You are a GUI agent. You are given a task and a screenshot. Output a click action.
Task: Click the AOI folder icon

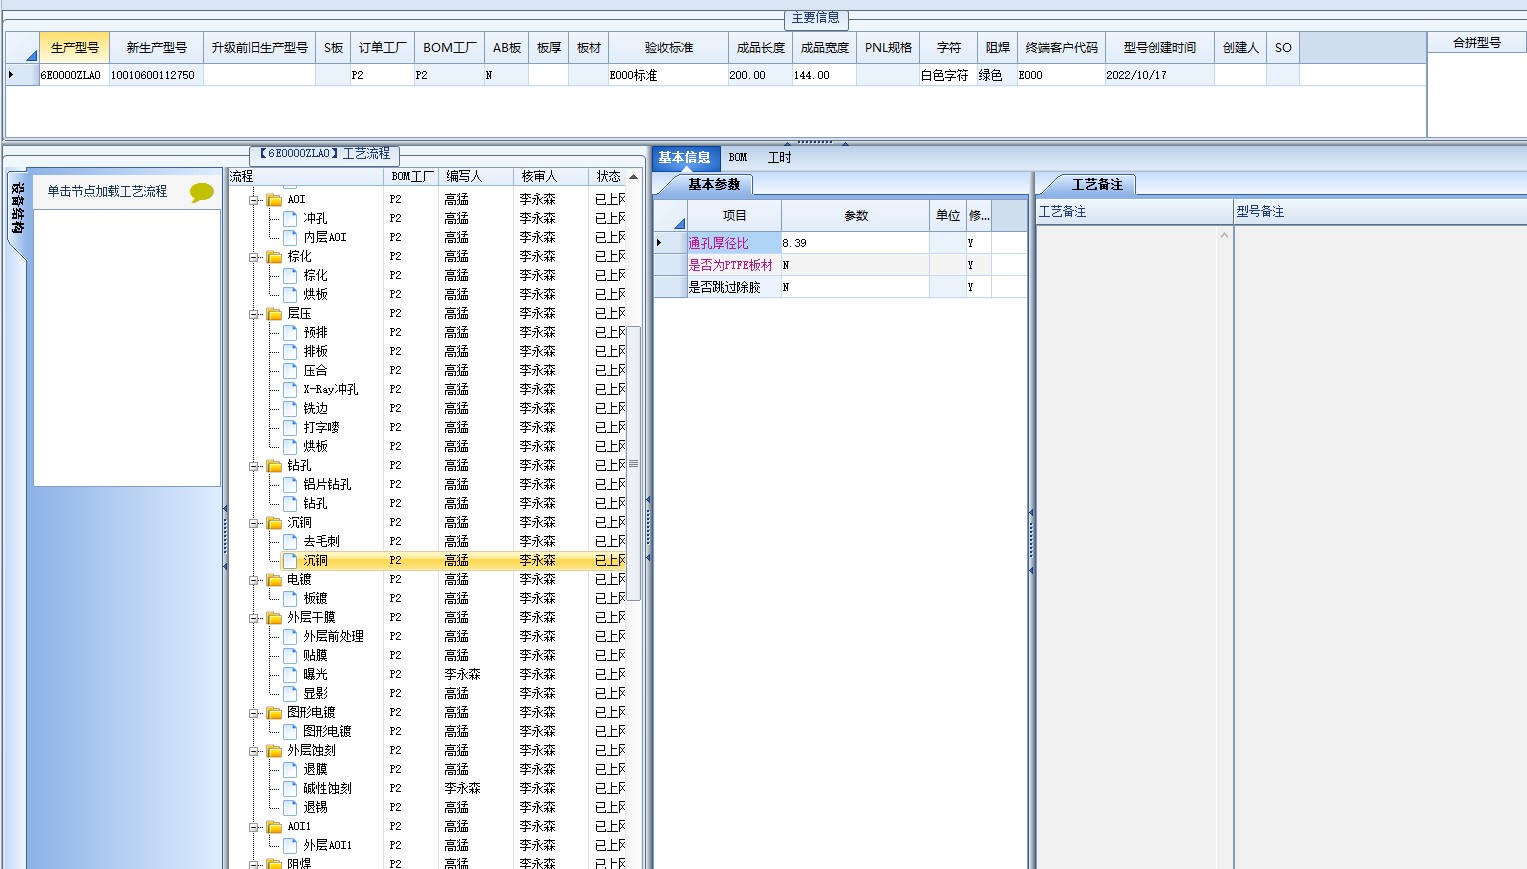[274, 199]
